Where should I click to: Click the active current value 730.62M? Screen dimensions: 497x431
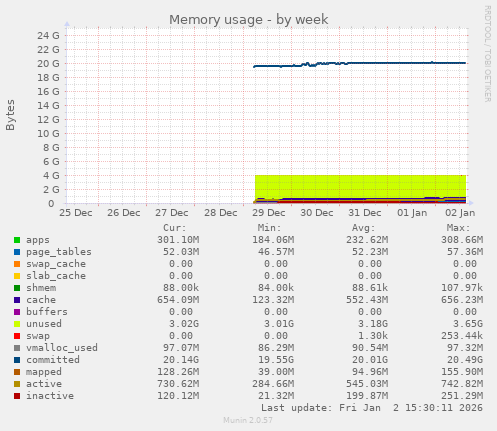click(x=178, y=384)
